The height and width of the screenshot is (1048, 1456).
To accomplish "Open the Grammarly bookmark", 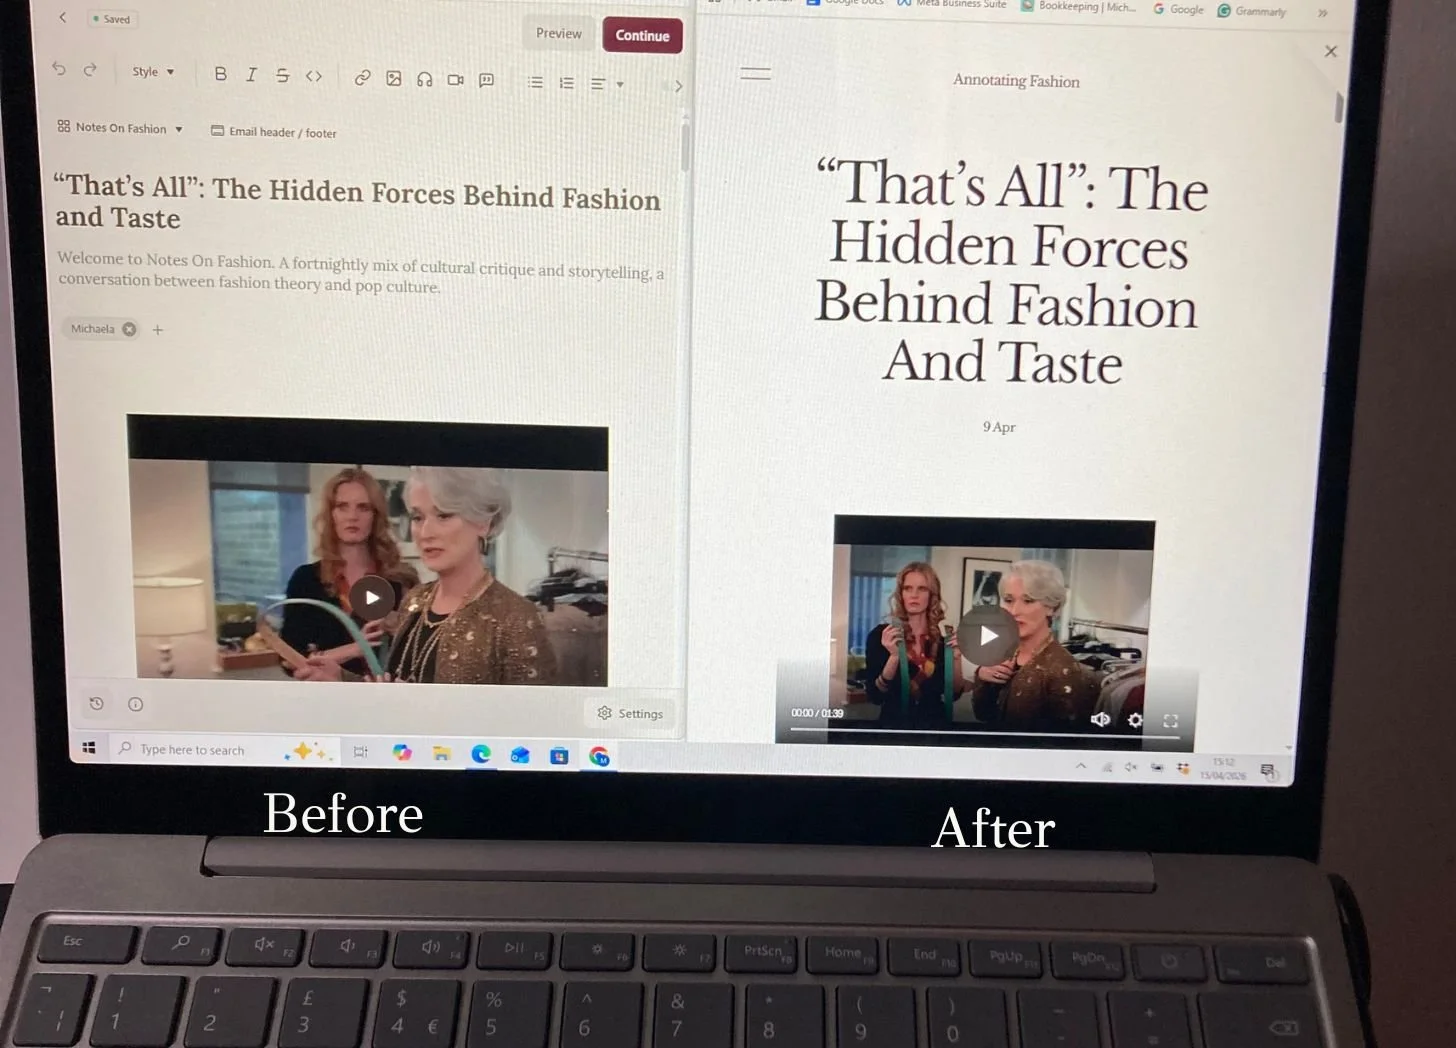I will click(1252, 11).
